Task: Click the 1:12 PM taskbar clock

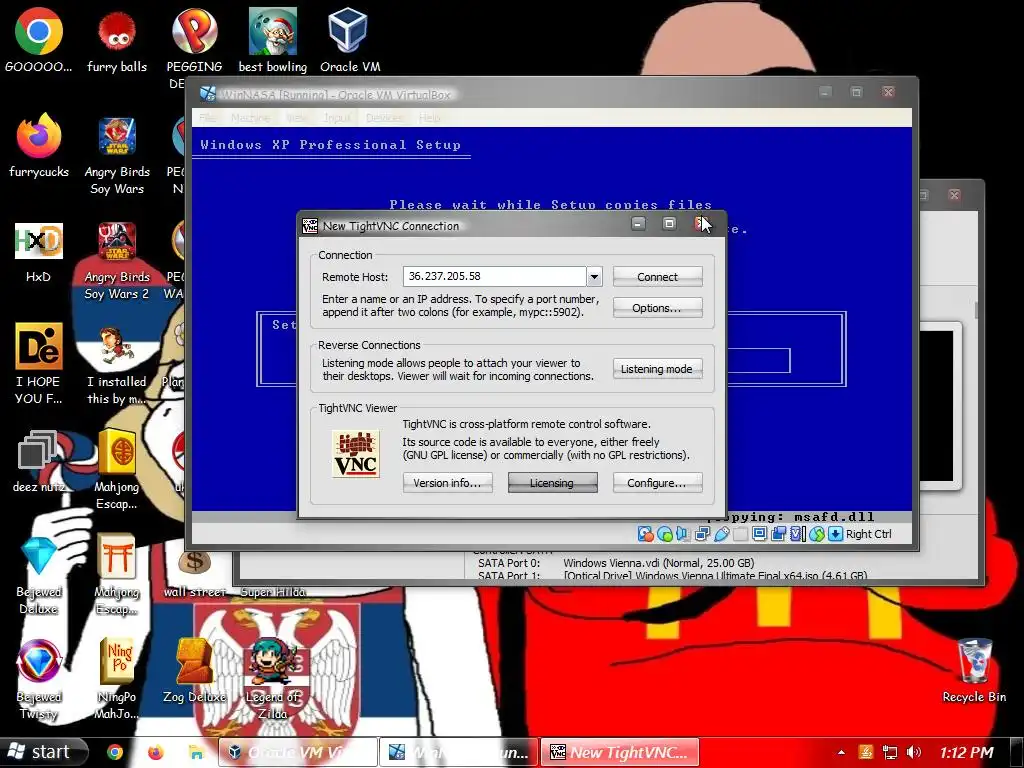Action: pos(967,752)
